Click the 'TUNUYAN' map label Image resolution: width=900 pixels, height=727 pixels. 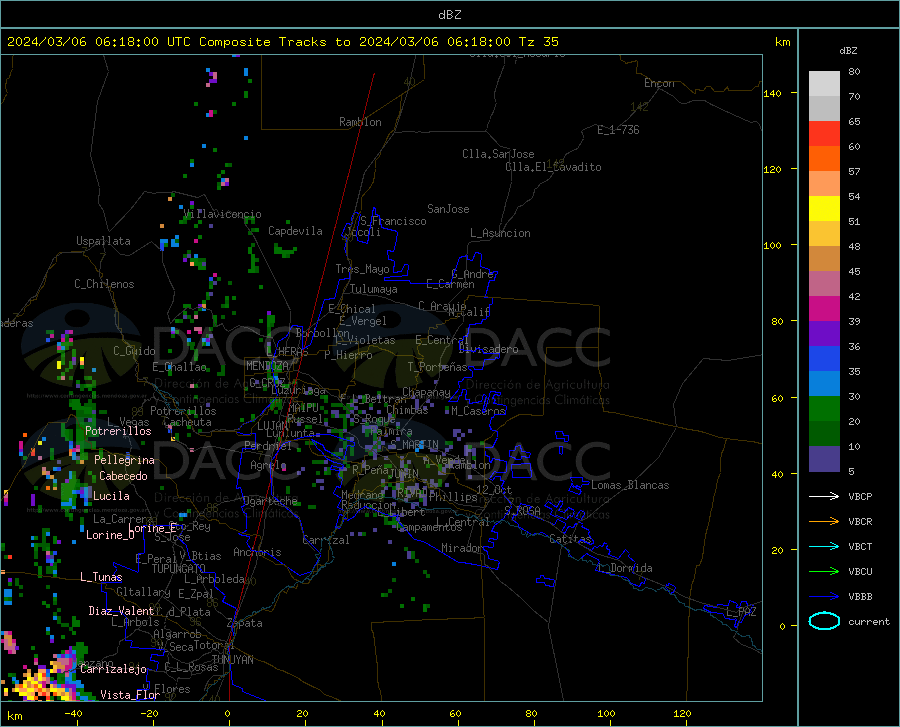click(x=232, y=660)
